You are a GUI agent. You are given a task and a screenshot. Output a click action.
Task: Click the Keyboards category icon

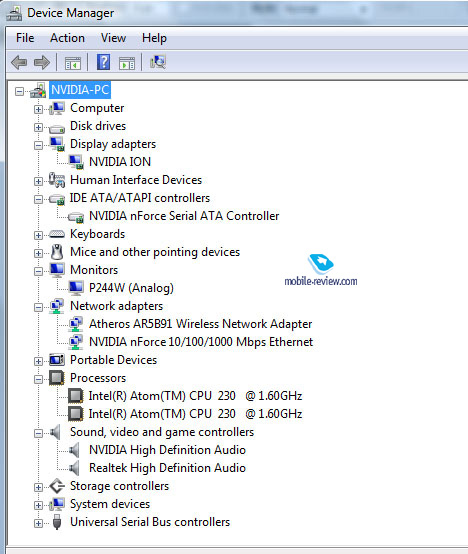click(x=57, y=234)
